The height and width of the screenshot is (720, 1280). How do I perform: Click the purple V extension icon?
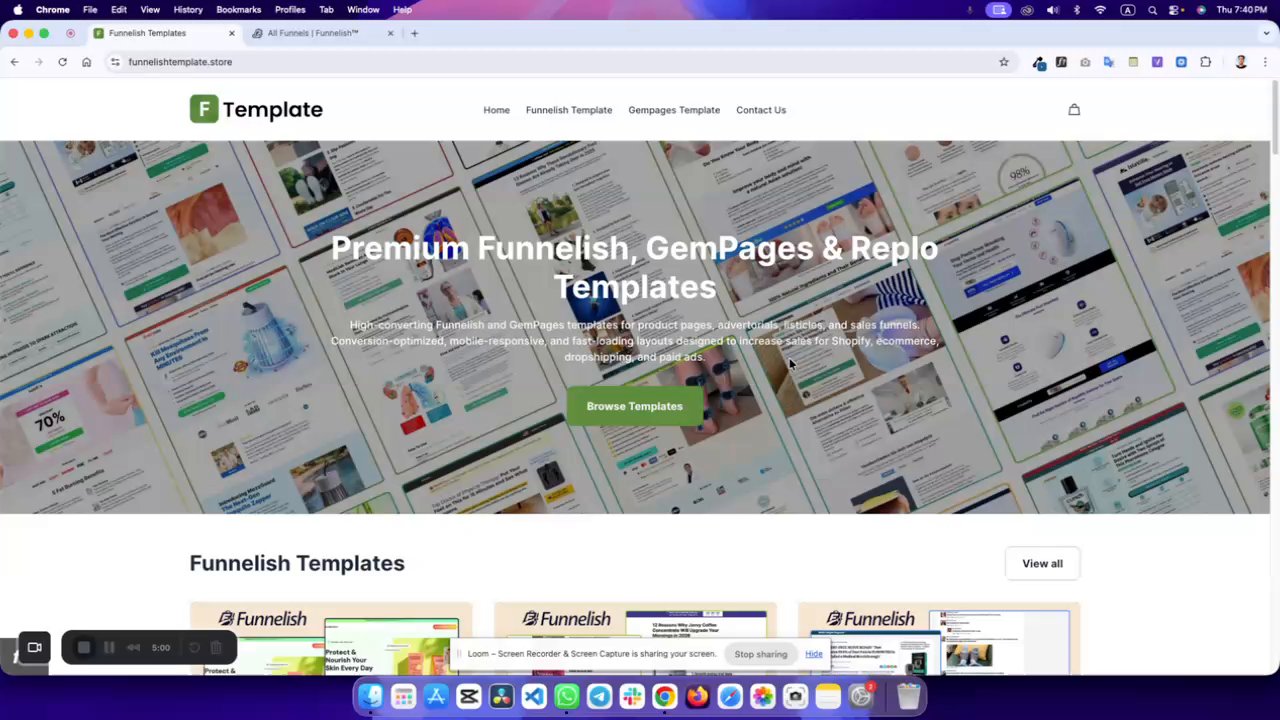coord(1157,62)
